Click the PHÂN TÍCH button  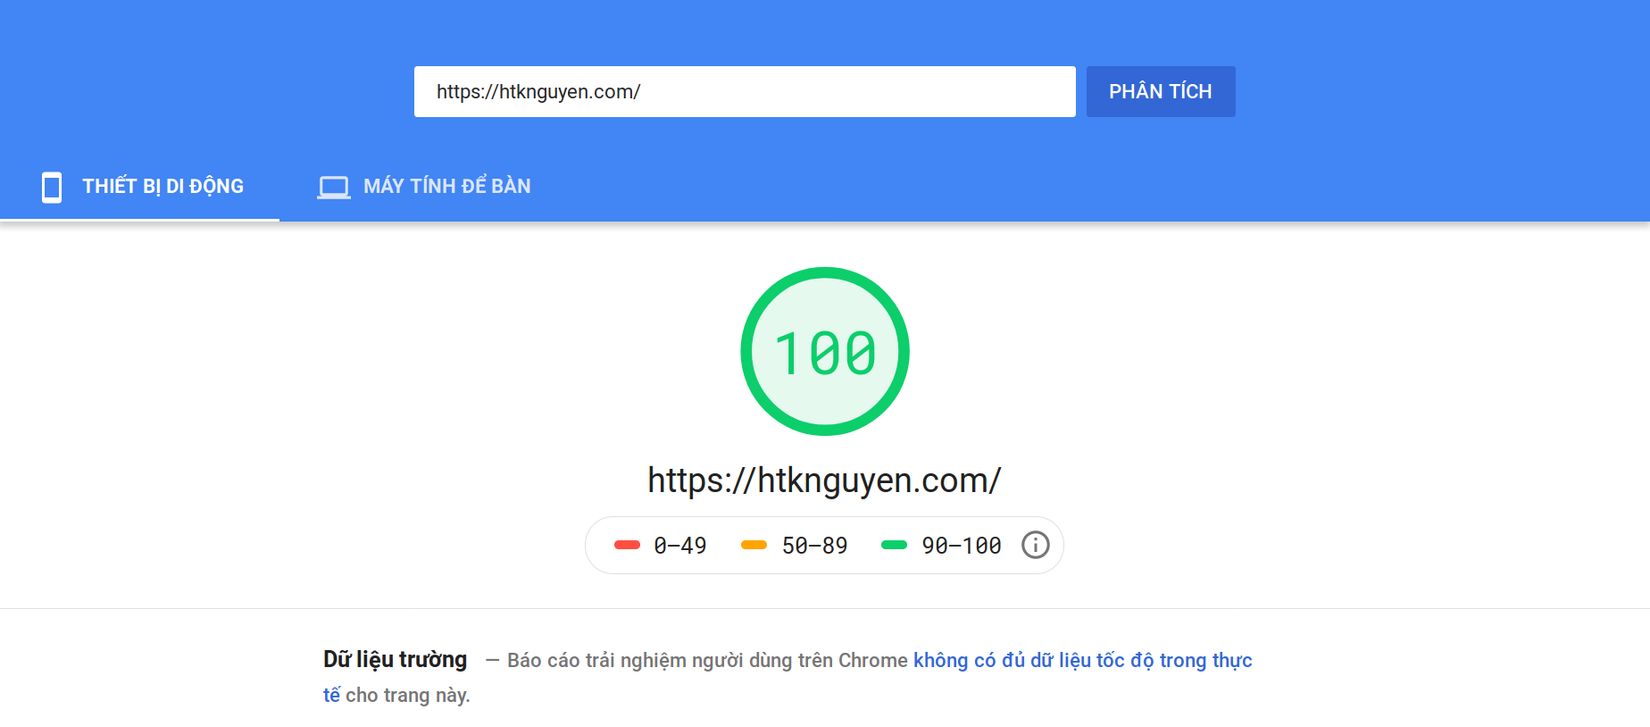[1161, 92]
